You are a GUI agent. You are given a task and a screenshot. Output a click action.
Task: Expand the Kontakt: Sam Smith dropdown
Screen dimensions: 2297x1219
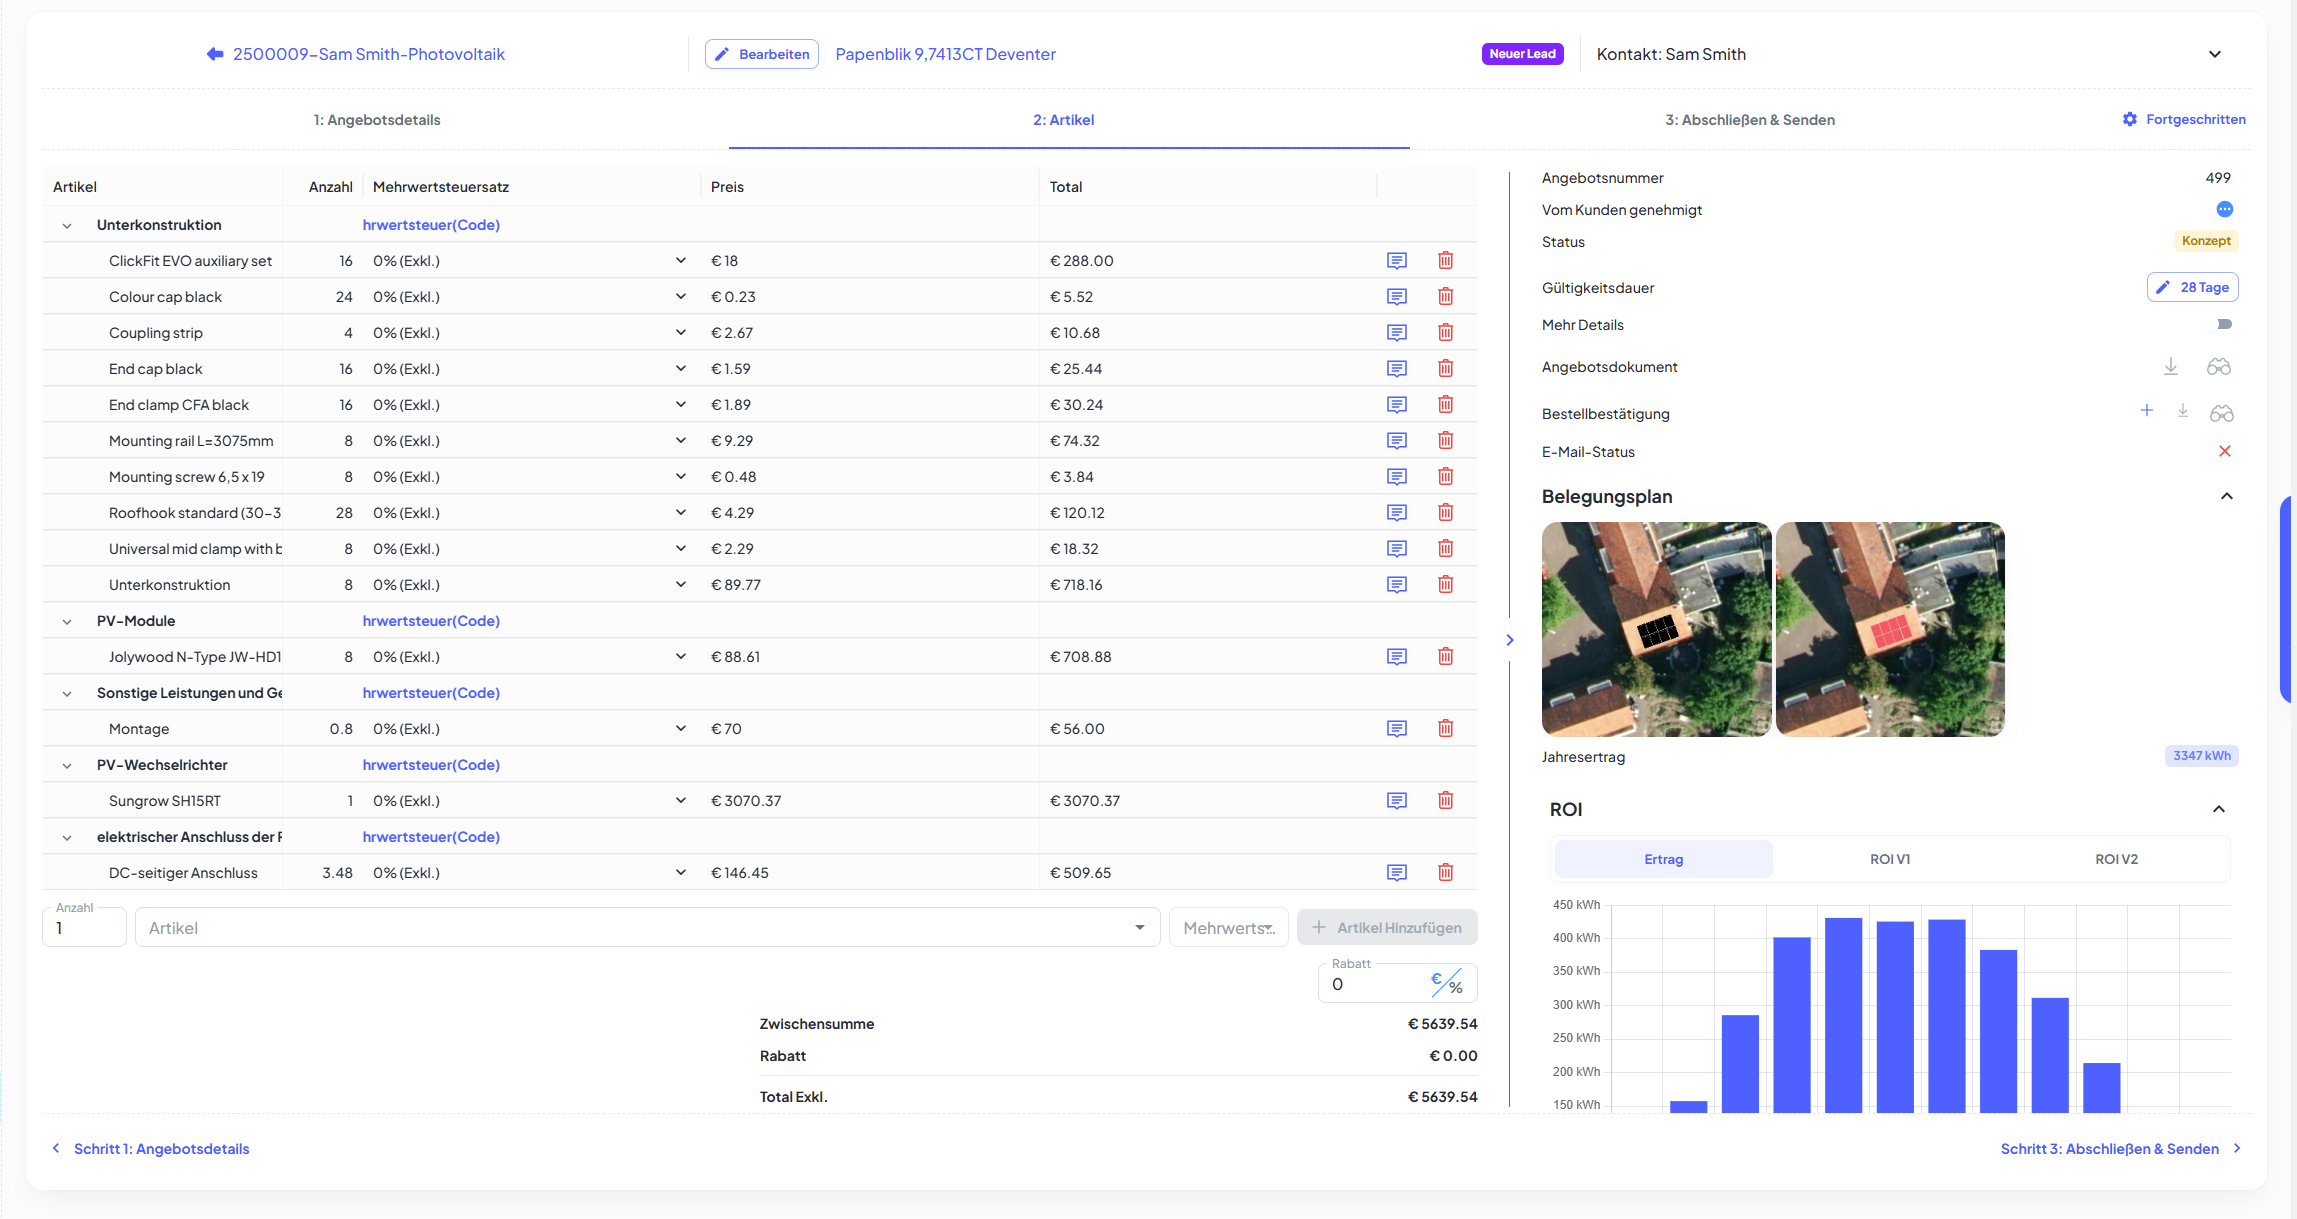click(x=2215, y=54)
